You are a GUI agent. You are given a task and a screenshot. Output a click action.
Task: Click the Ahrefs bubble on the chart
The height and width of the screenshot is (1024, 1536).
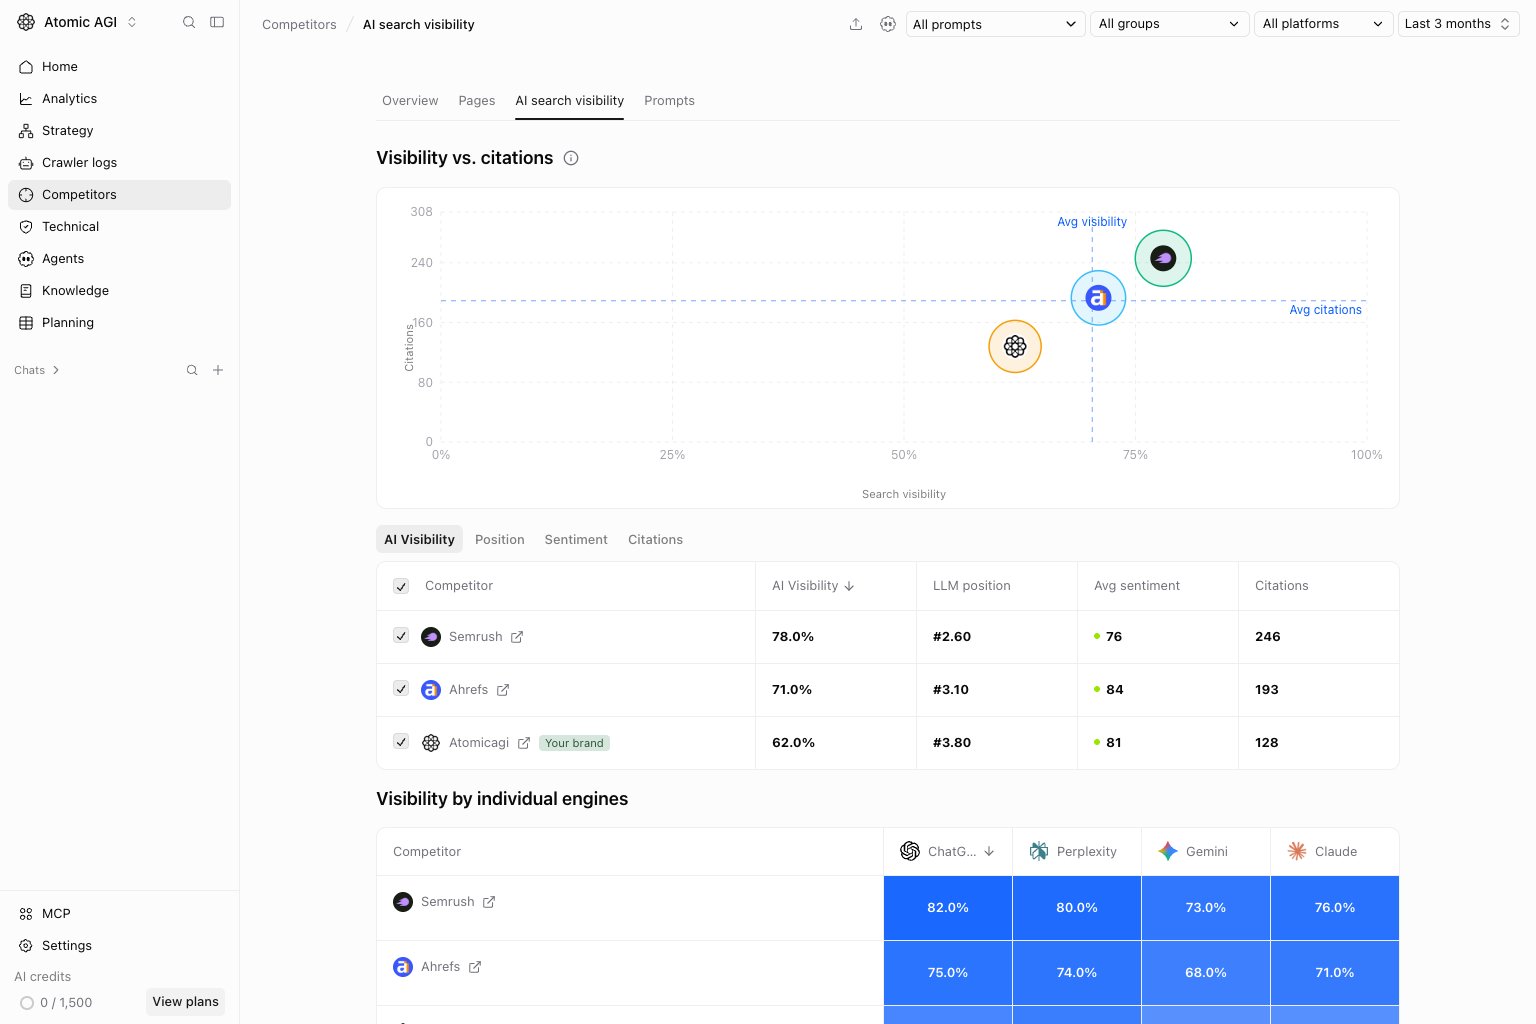1098,298
